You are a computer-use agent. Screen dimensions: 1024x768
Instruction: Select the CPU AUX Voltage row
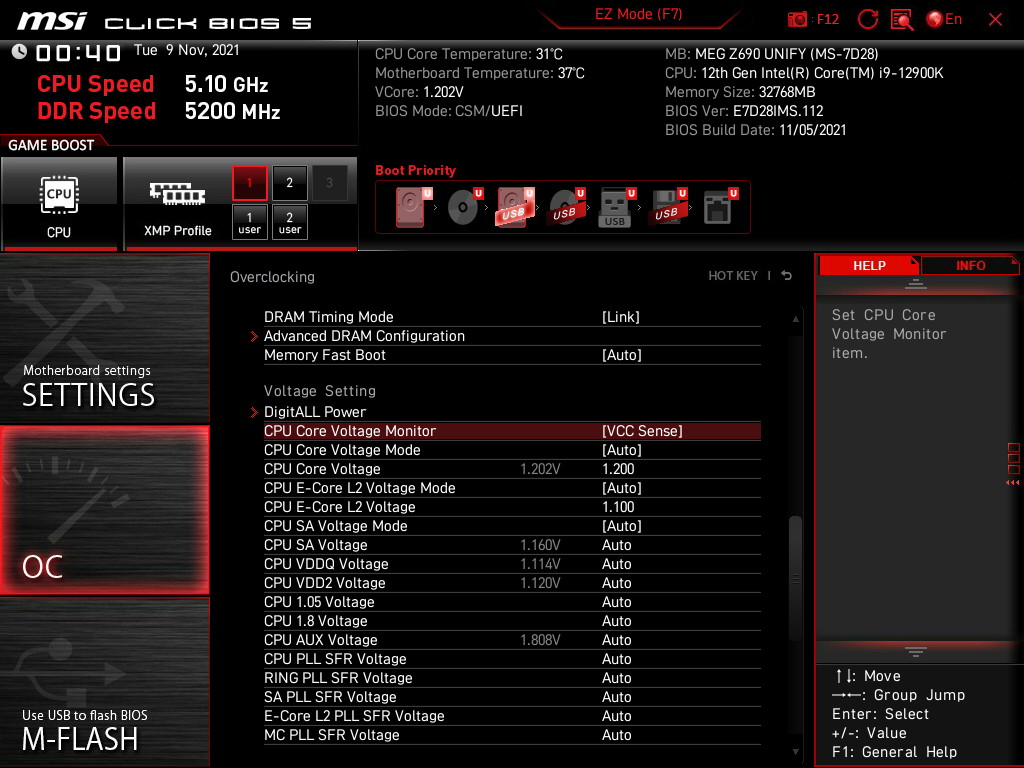click(x=512, y=640)
